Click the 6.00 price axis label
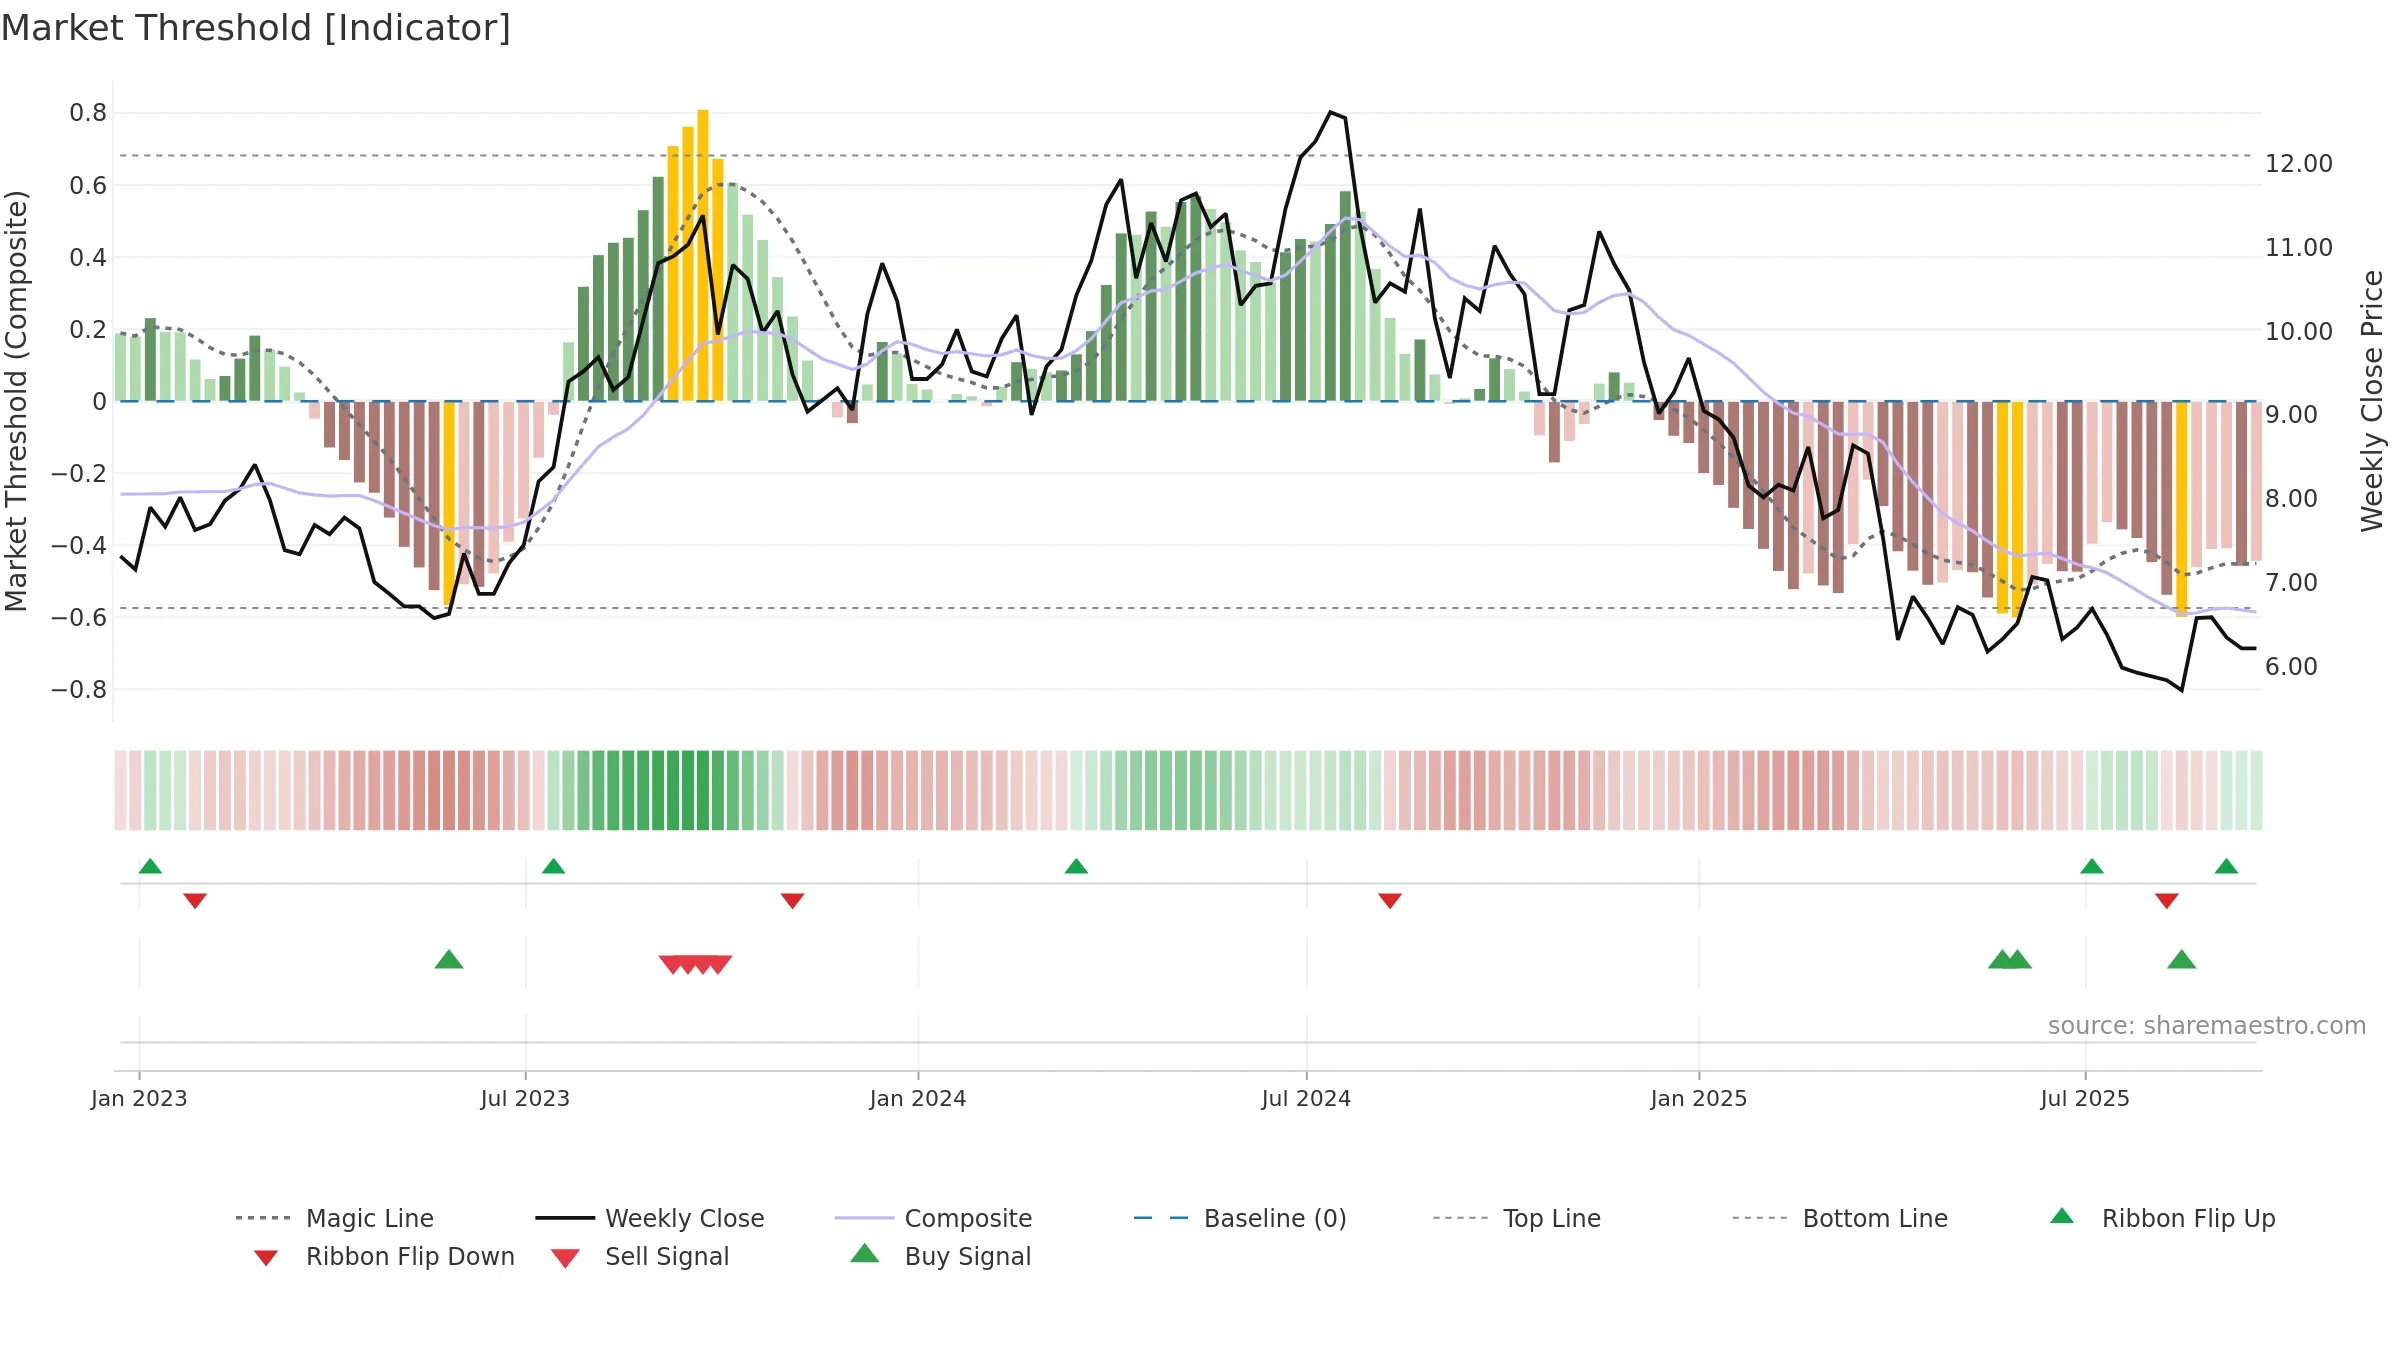This screenshot has width=2400, height=1350. point(2291,666)
